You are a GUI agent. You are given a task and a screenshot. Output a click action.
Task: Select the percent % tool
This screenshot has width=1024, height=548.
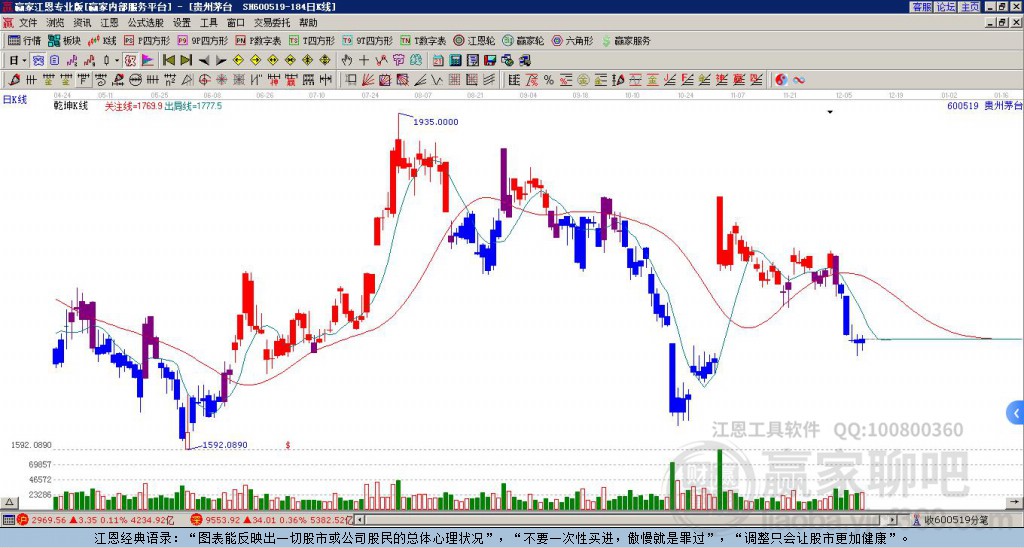tap(549, 80)
